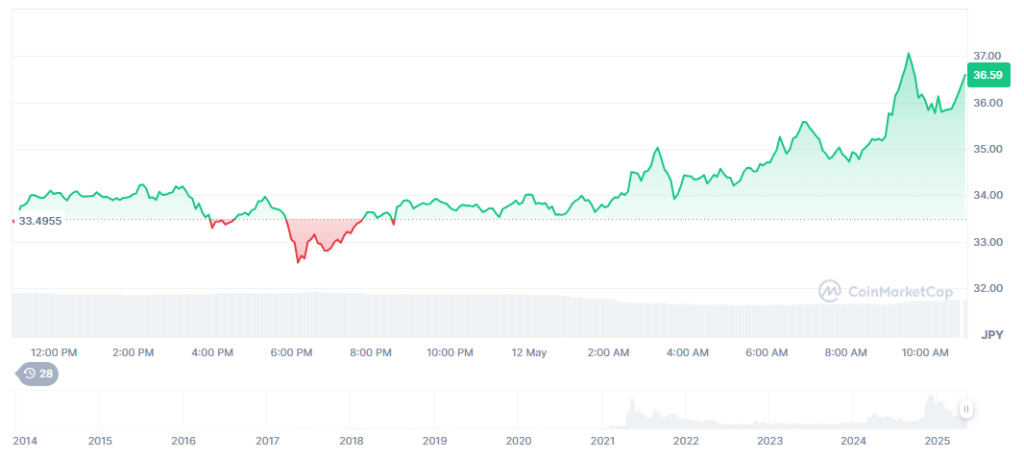Click the 10:00 PM time axis label
Viewport: 1024px width, 459px height.
tap(449, 353)
